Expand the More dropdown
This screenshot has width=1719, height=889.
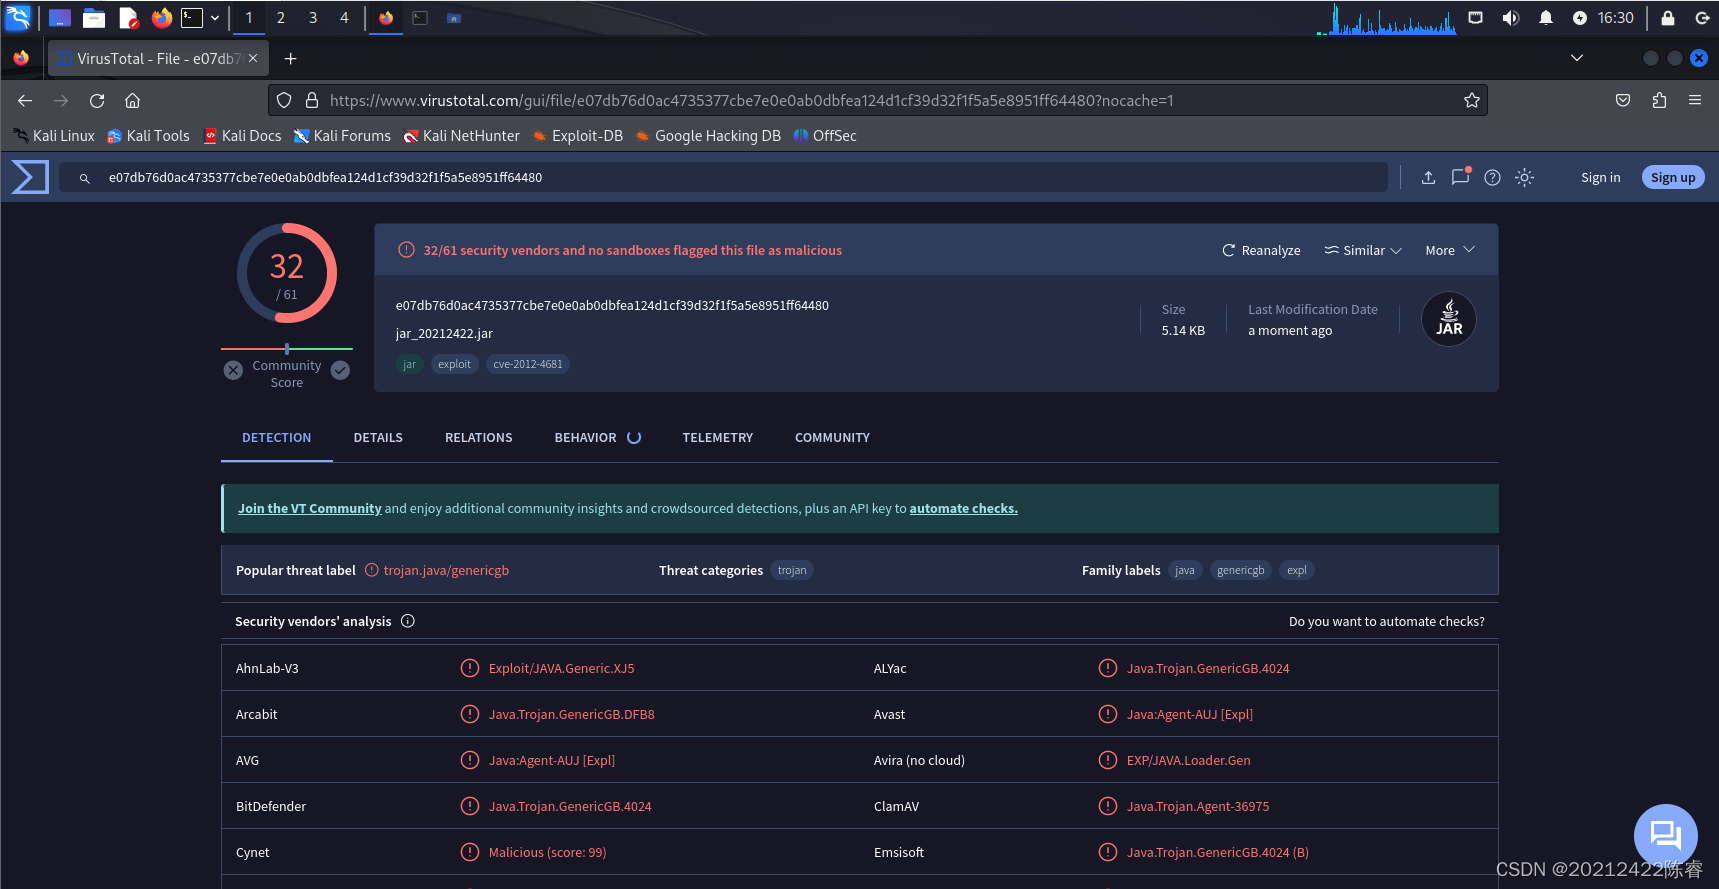1450,250
